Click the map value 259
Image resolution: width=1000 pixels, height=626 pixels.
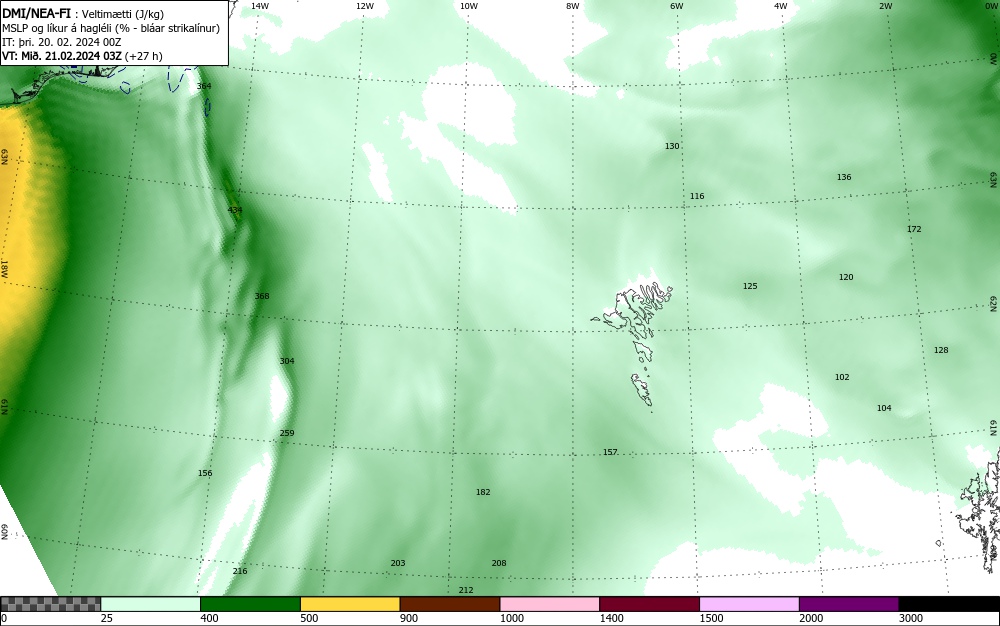[287, 433]
